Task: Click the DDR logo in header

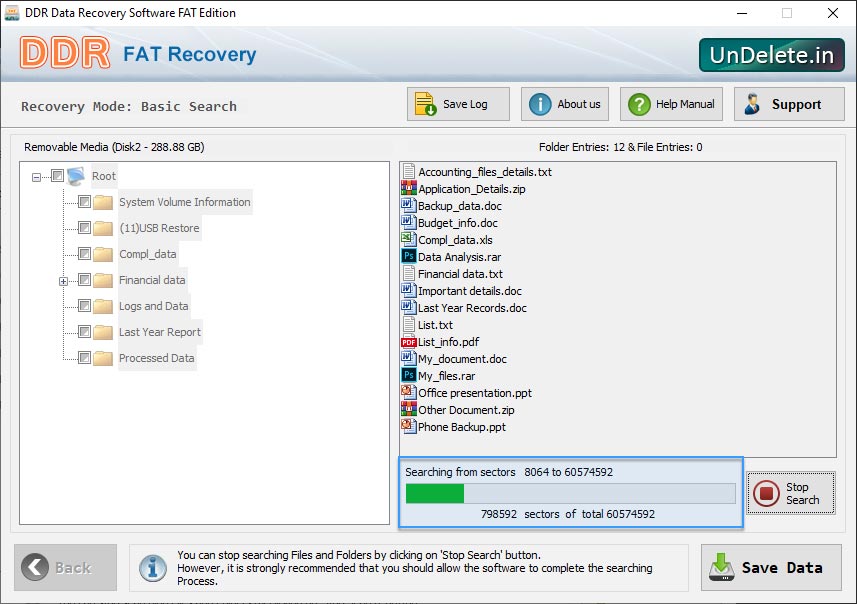Action: 65,54
